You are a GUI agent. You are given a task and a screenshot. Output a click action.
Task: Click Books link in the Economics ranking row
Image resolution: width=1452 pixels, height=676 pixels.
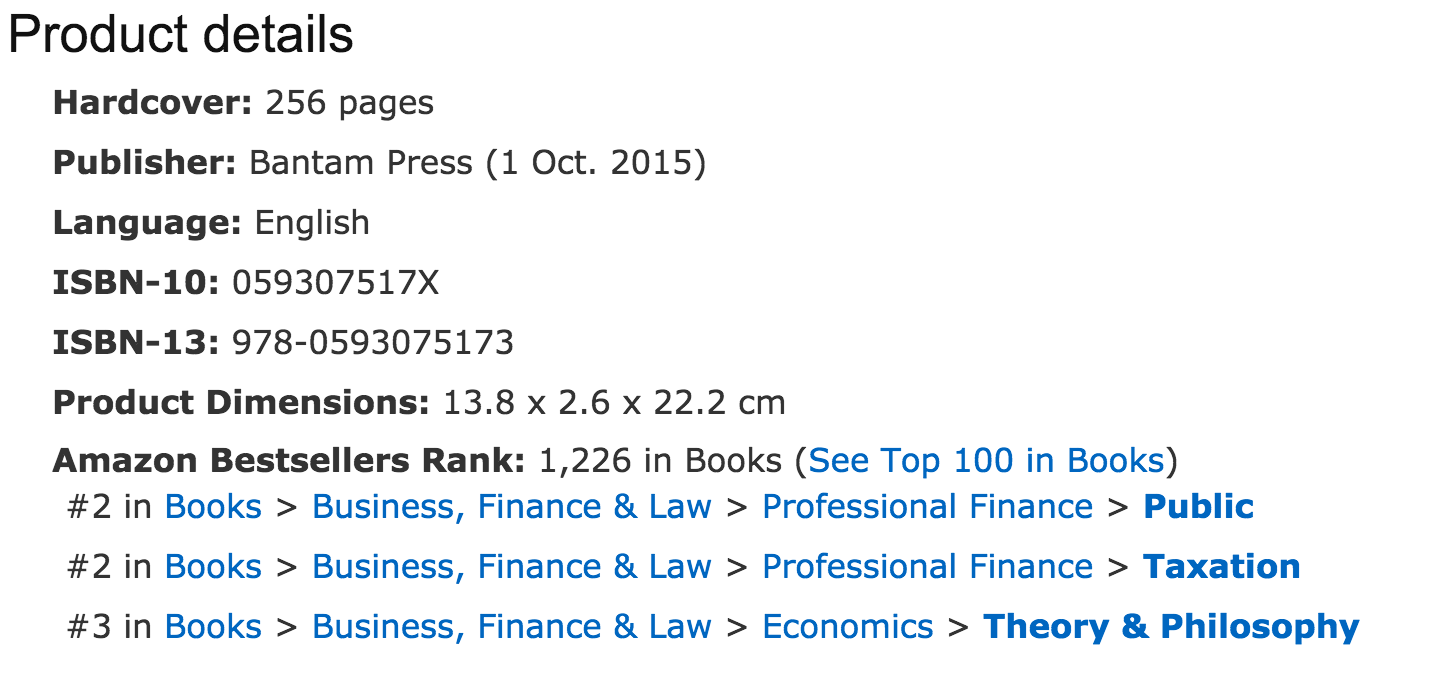213,627
